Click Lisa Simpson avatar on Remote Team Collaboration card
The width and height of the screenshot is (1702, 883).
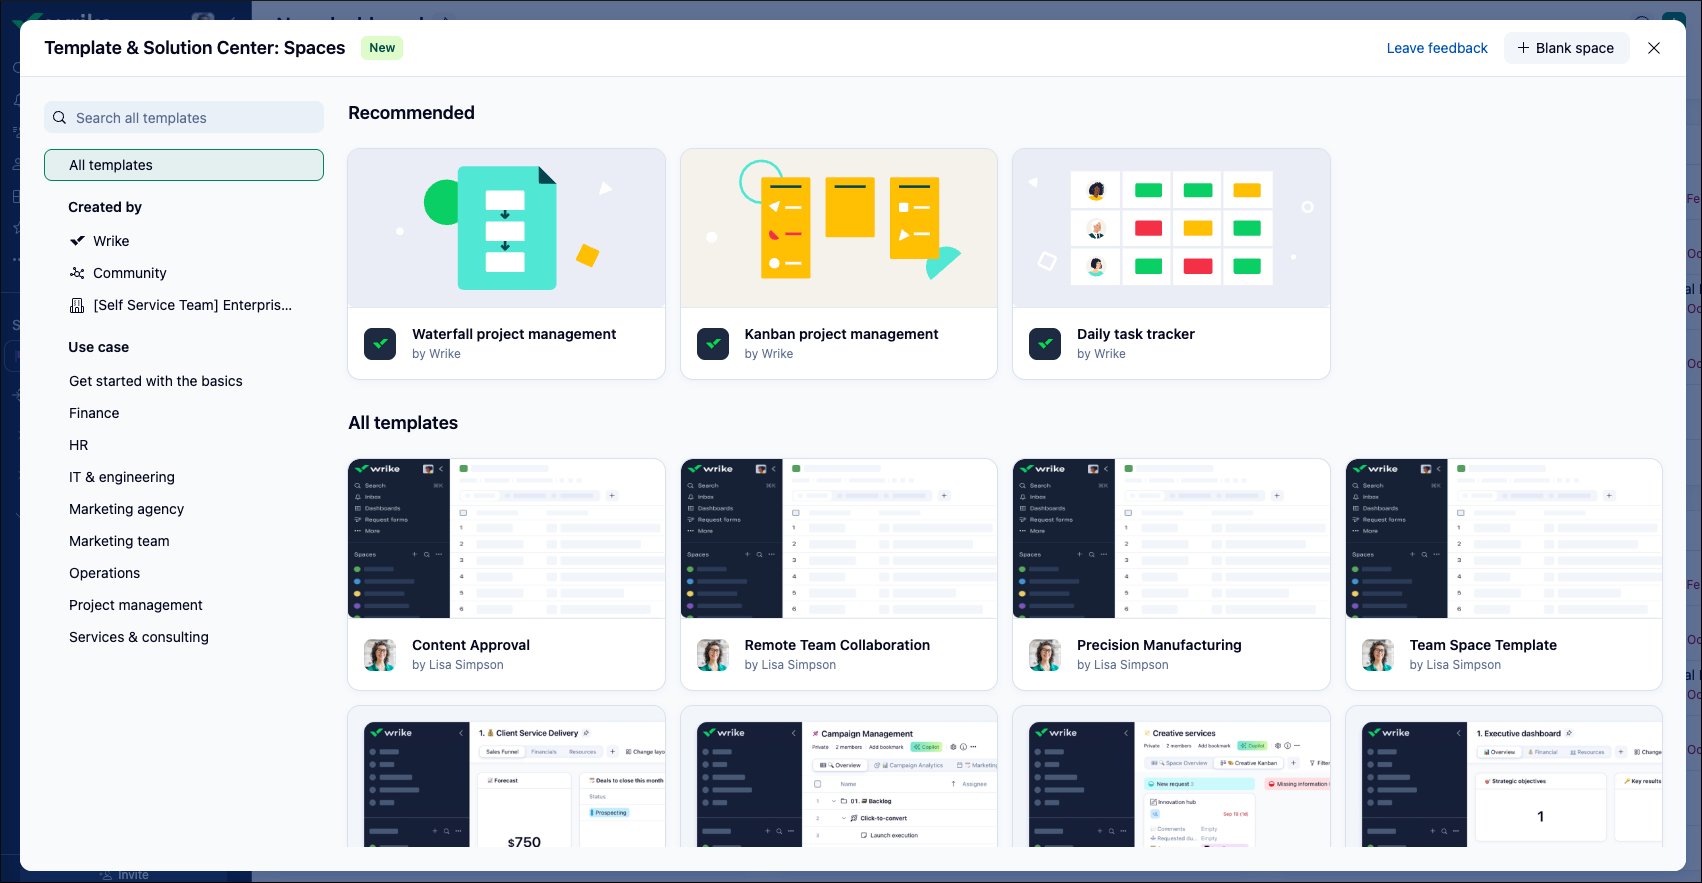click(x=713, y=655)
